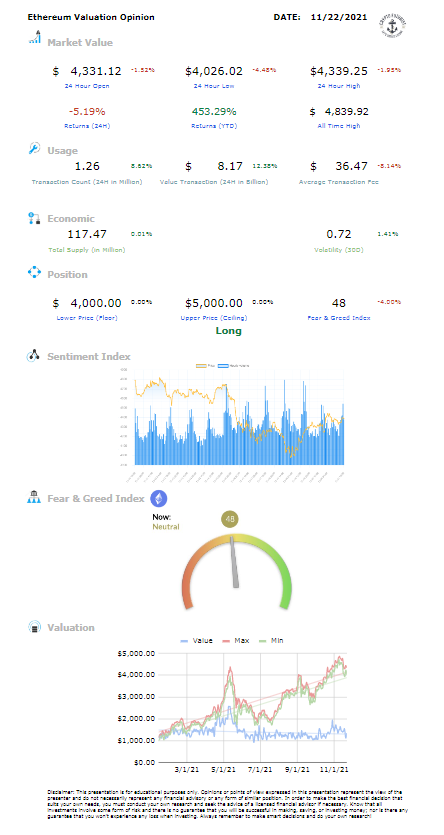
Task: Click the Fear & Greed Index label under 48
Action: pos(339,318)
